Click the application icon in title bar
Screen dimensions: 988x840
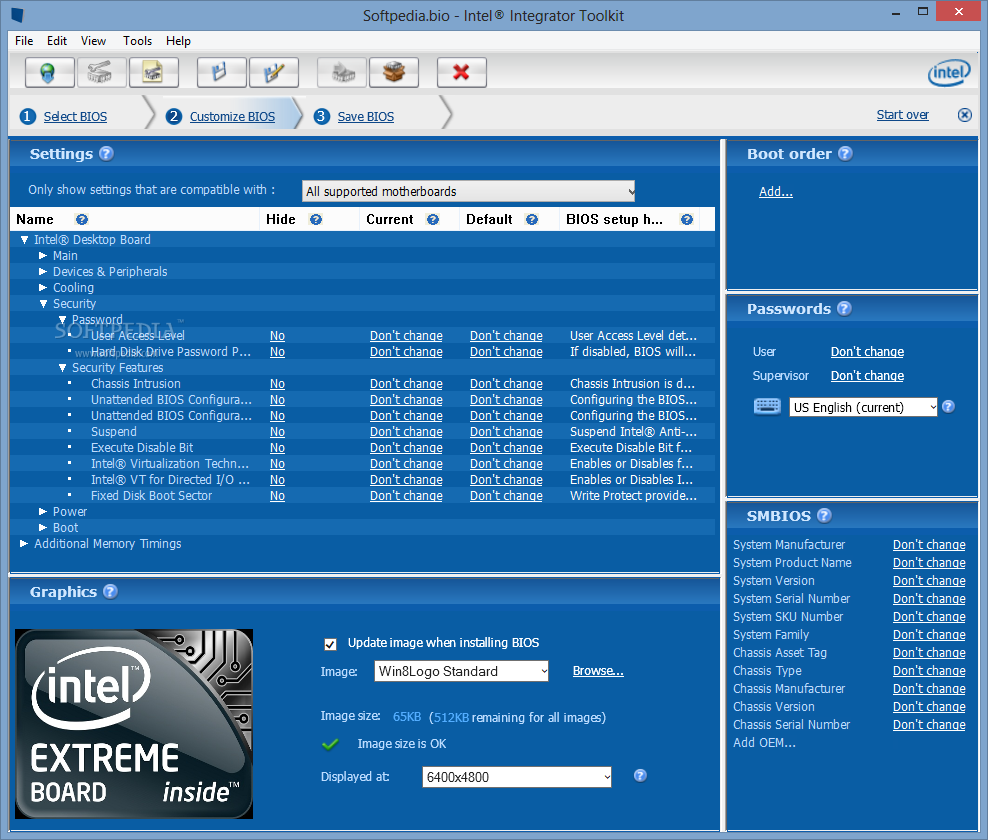click(18, 15)
